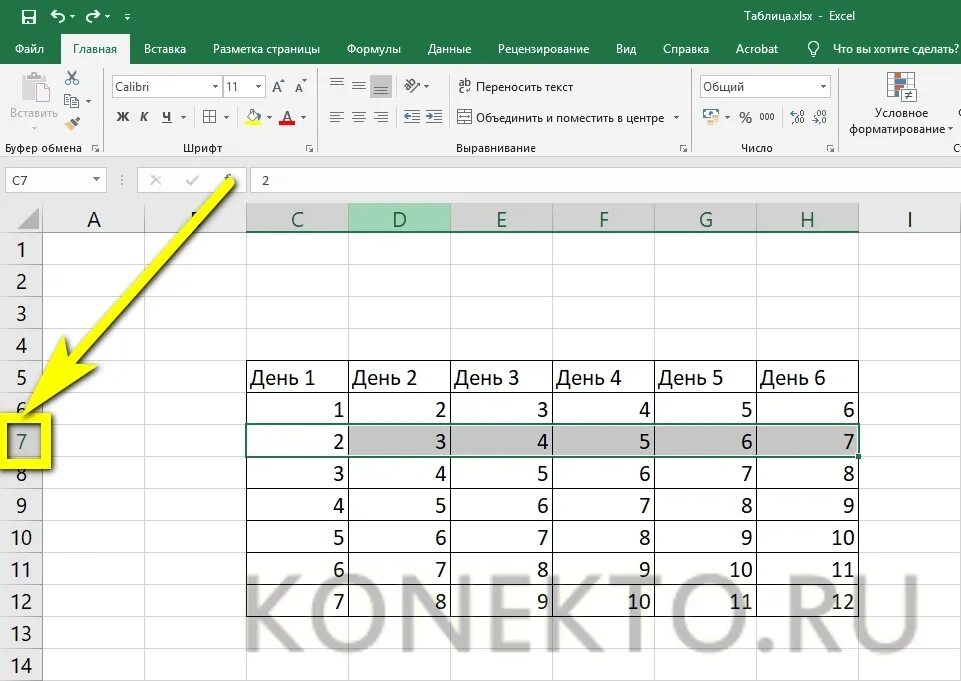Redo the last undone action
This screenshot has width=961, height=681.
(93, 16)
